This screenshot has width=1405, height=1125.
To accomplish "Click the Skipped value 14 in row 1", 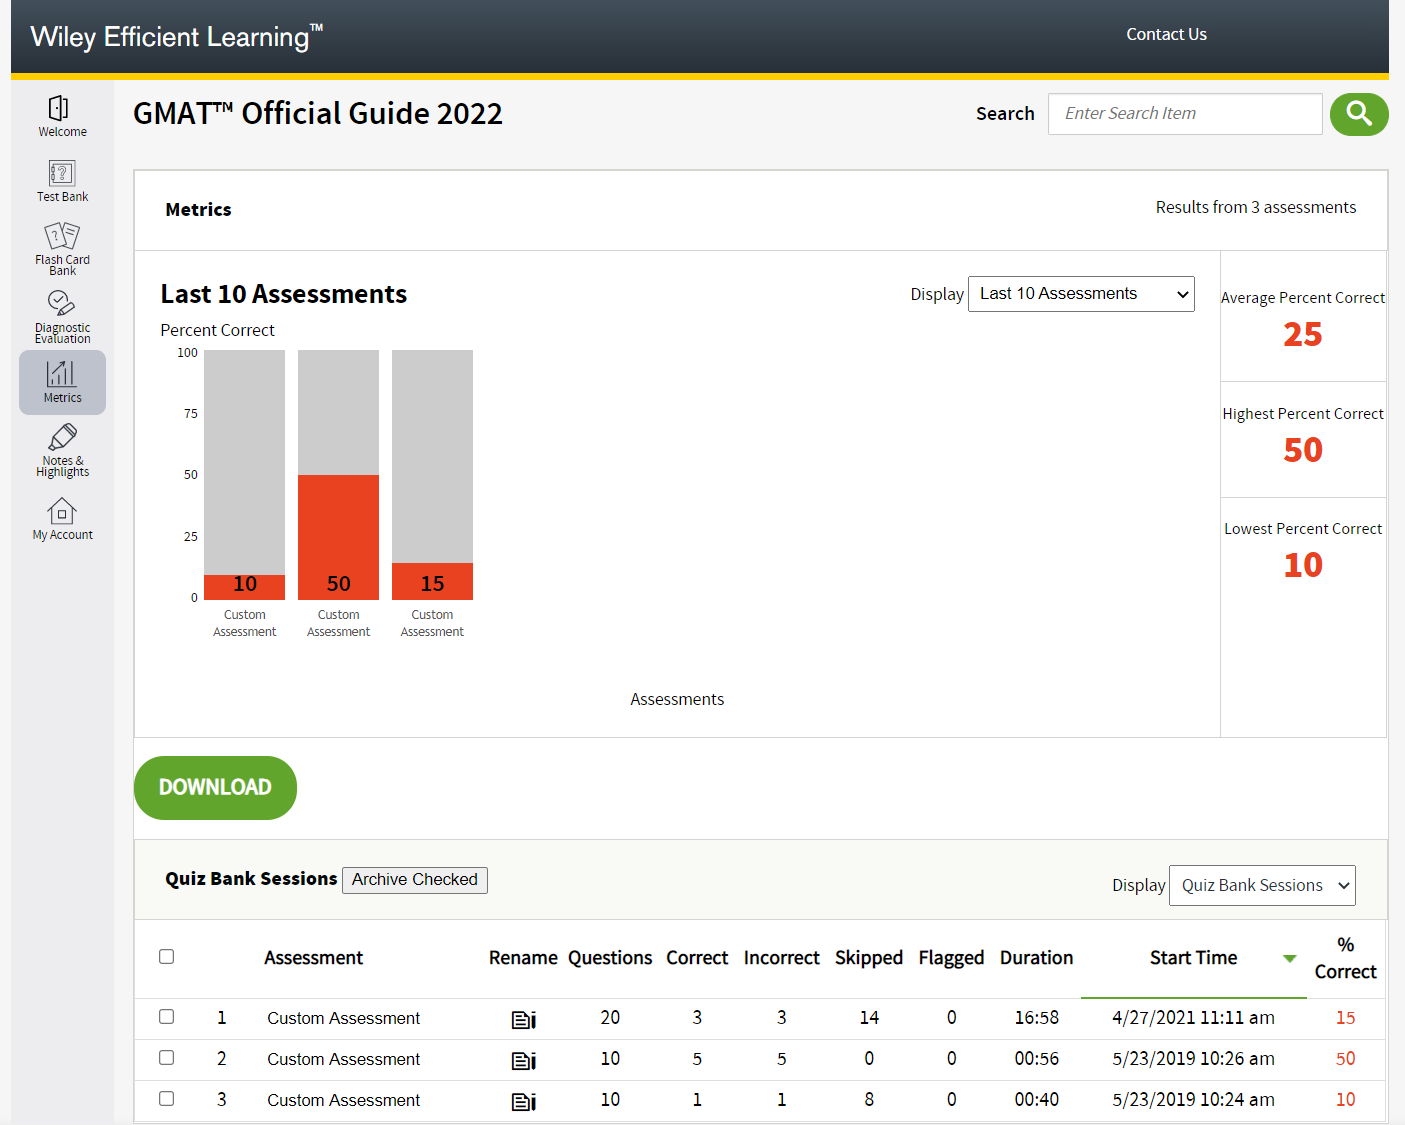I will pos(869,1018).
